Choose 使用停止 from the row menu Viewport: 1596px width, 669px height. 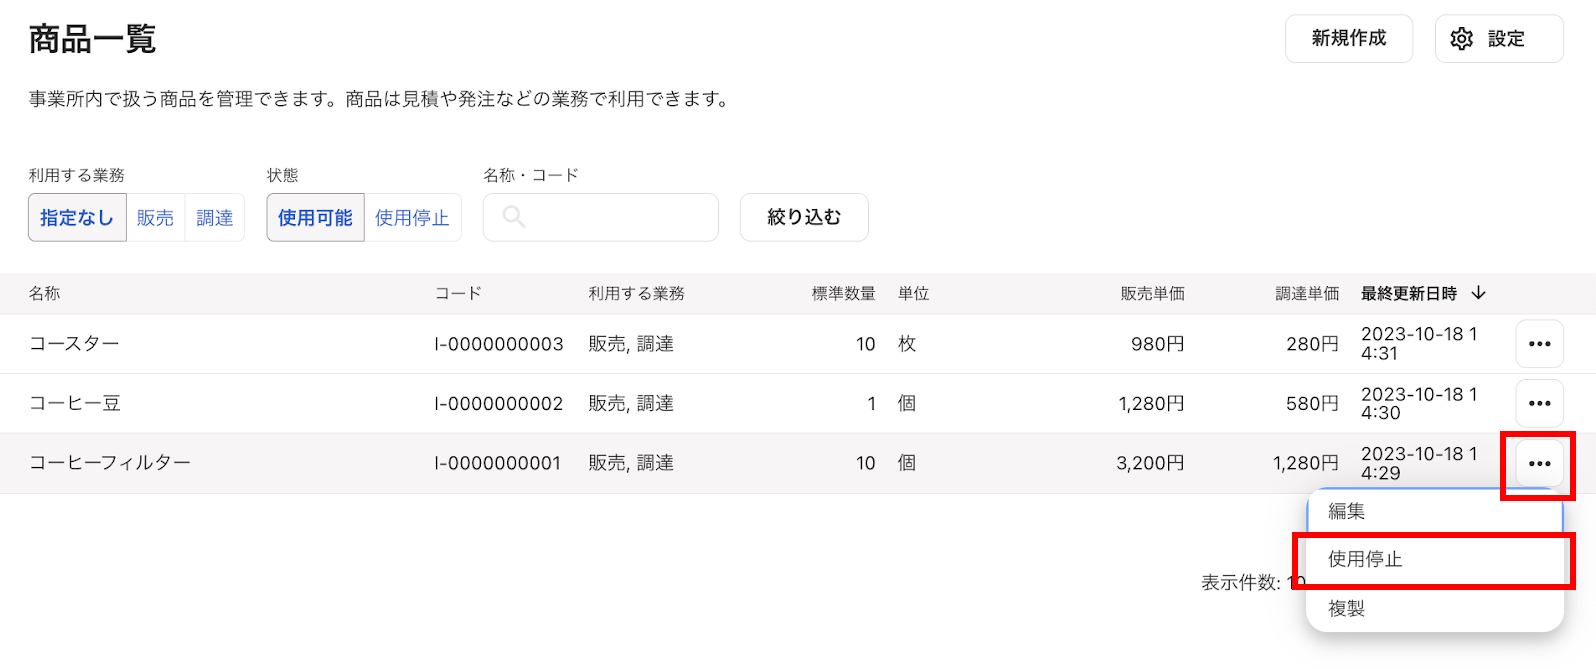(x=1434, y=560)
